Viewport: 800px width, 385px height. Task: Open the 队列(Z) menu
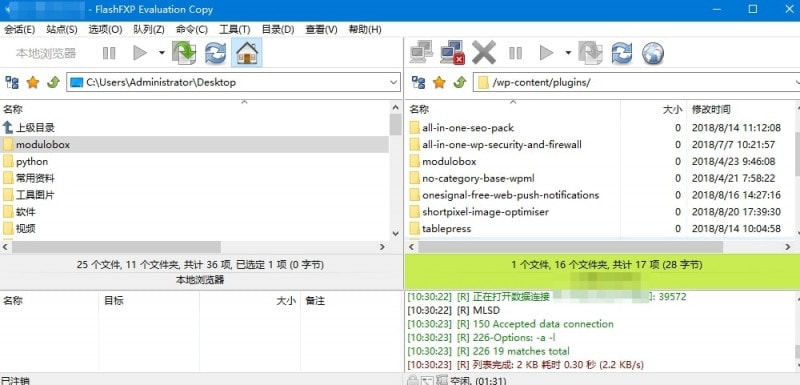148,30
